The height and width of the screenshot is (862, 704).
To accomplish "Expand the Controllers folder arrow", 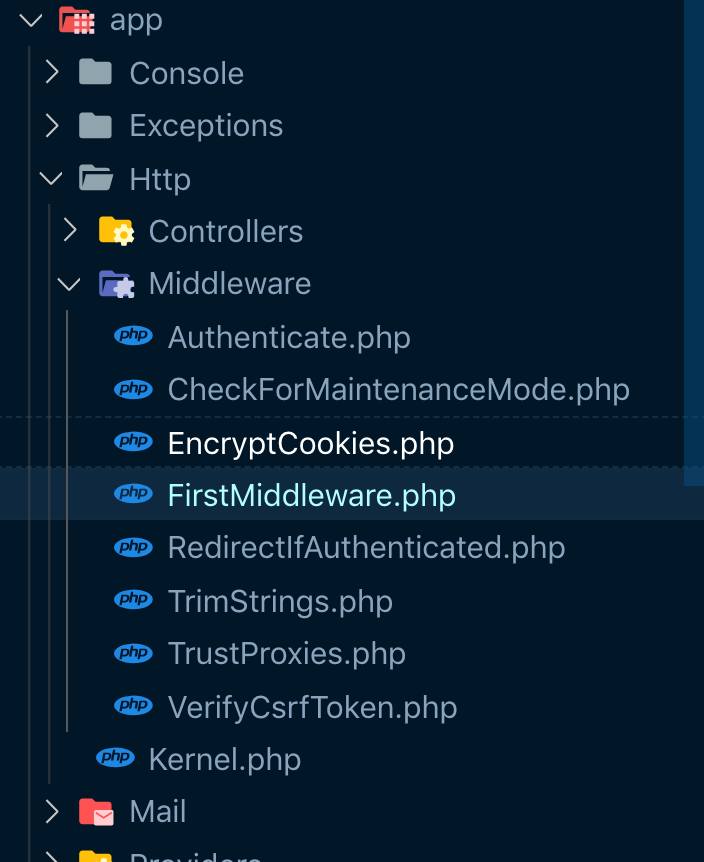I will [70, 232].
